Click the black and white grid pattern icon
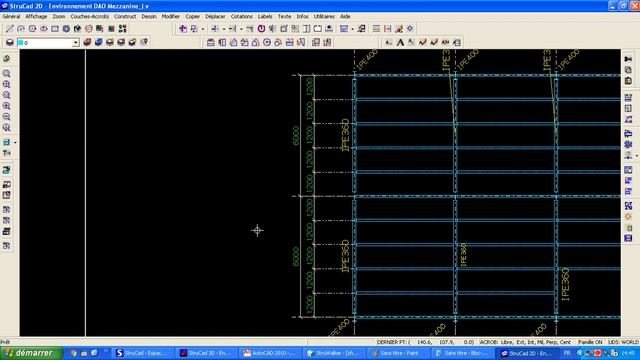The width and height of the screenshot is (640, 360). (x=122, y=29)
